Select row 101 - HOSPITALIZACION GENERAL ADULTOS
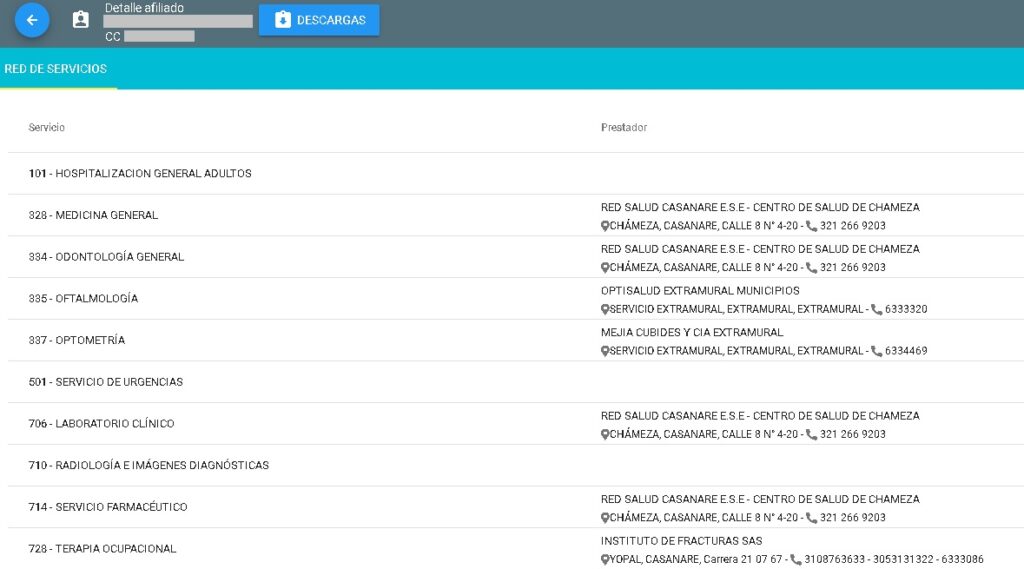Screen dimensions: 1024x569 click(516, 173)
